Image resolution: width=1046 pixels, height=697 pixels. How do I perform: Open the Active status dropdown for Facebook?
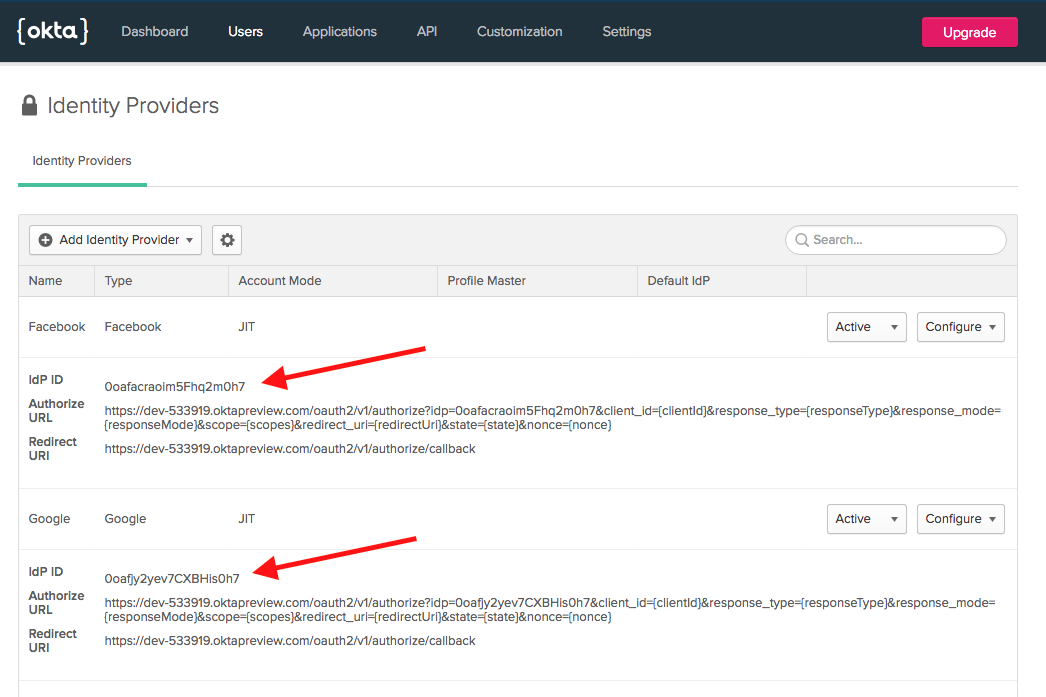(x=866, y=327)
